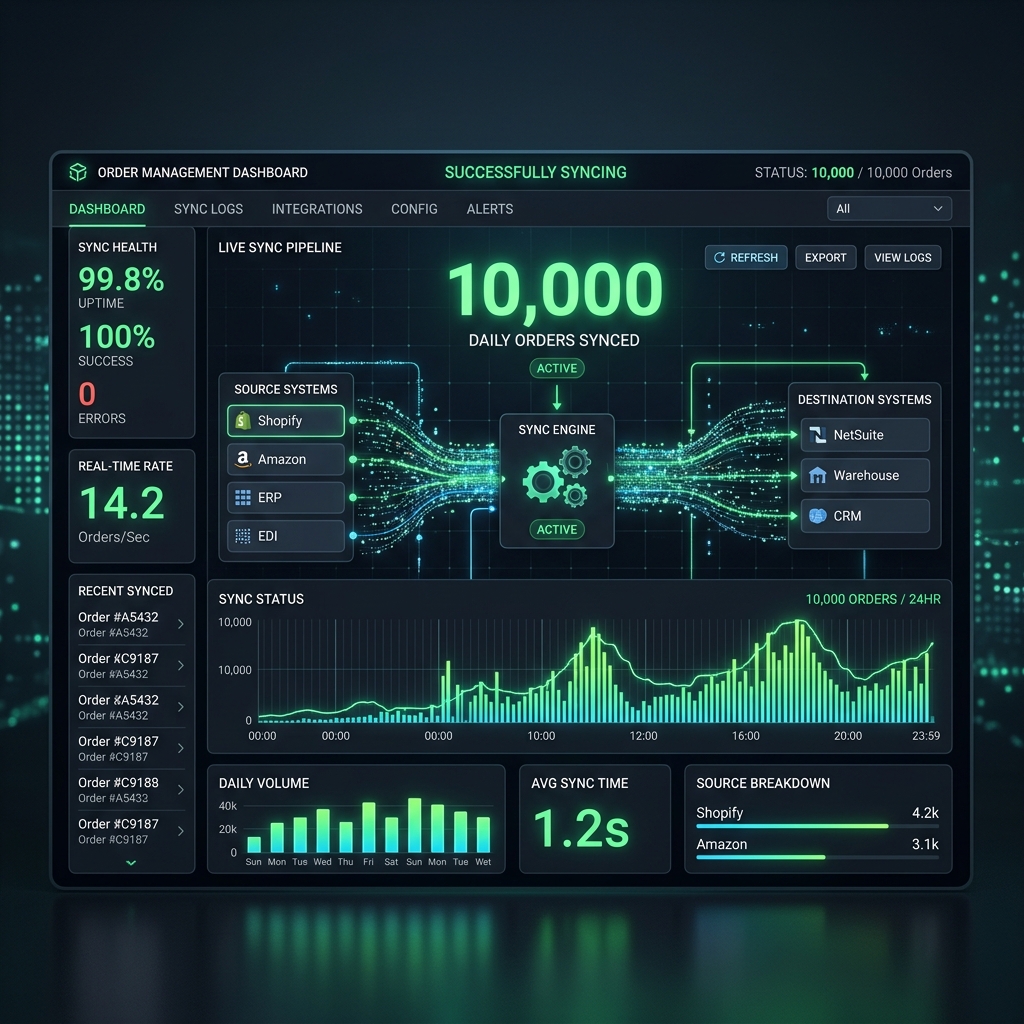The height and width of the screenshot is (1024, 1024).
Task: Click the Active badge above the down arrow
Action: (x=556, y=368)
